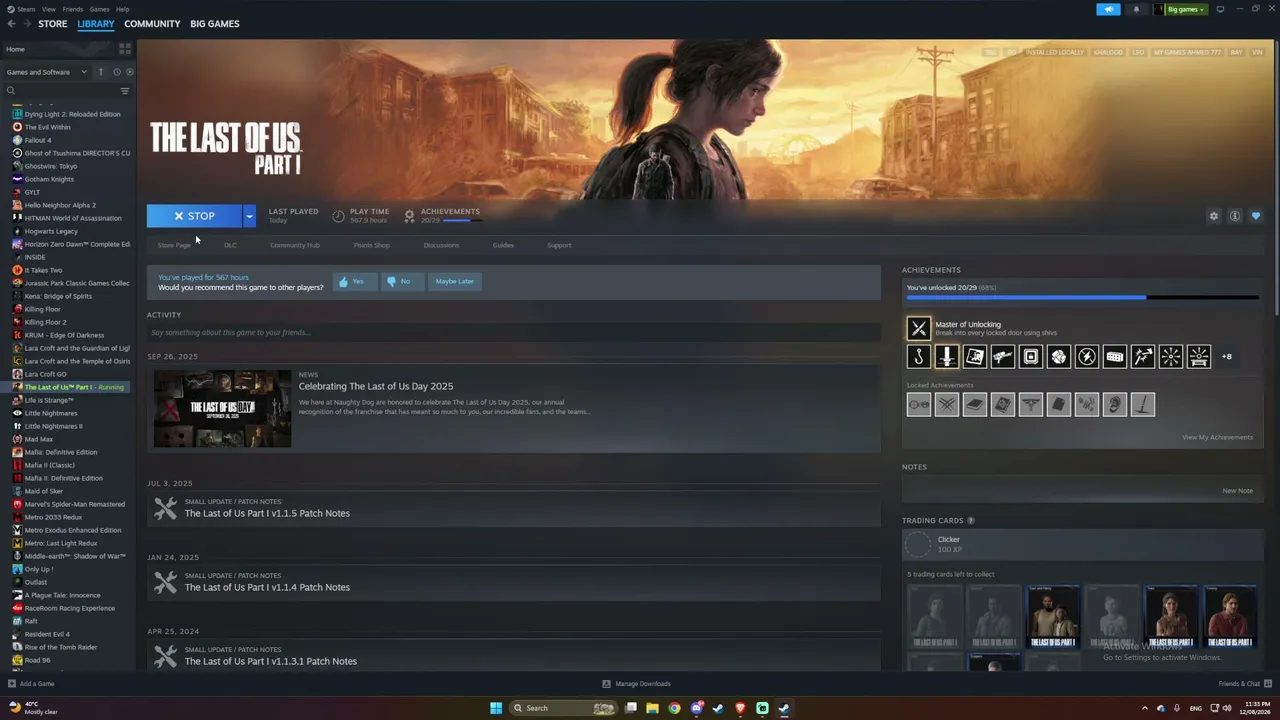Click the INSTALLED LOCALLY collection tag
This screenshot has width=1280, height=720.
(1054, 52)
